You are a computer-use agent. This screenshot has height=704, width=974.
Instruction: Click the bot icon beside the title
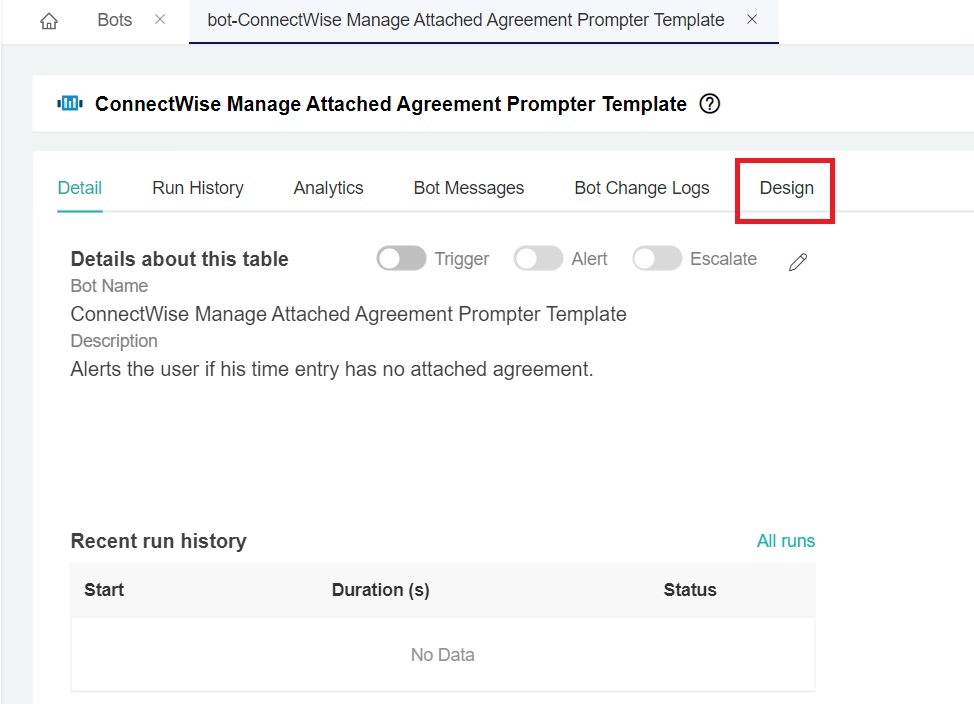(x=70, y=104)
